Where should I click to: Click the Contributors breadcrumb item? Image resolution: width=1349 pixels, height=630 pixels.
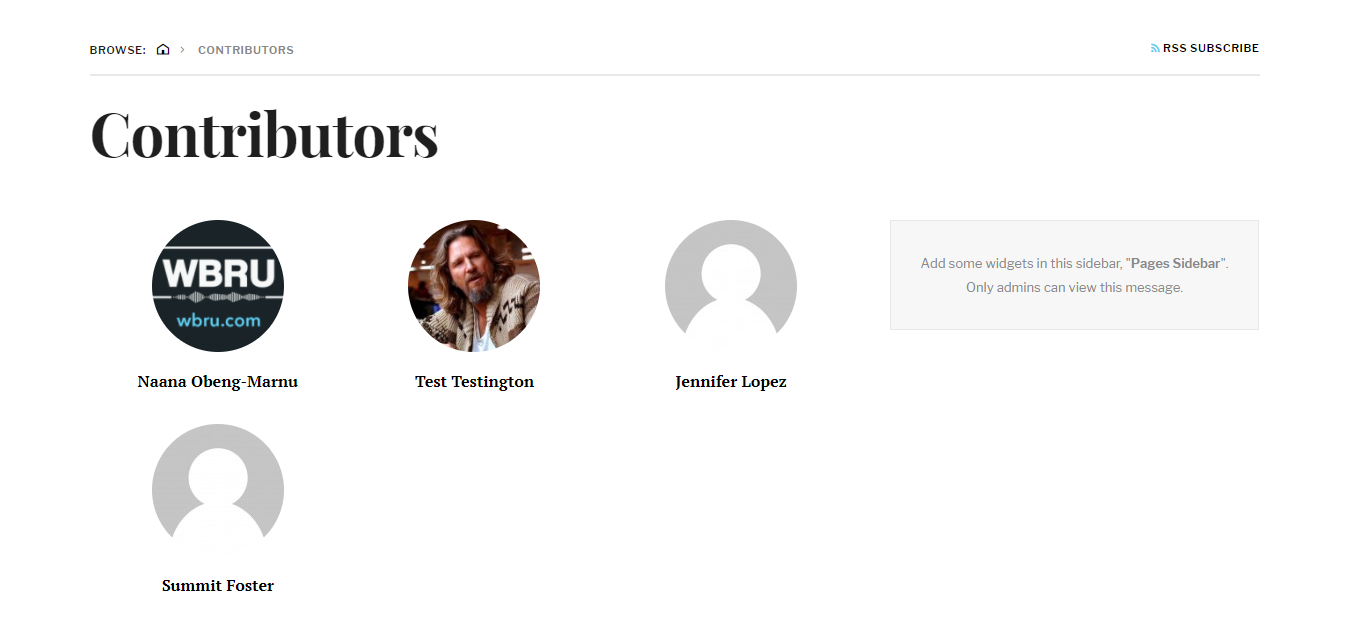(246, 50)
